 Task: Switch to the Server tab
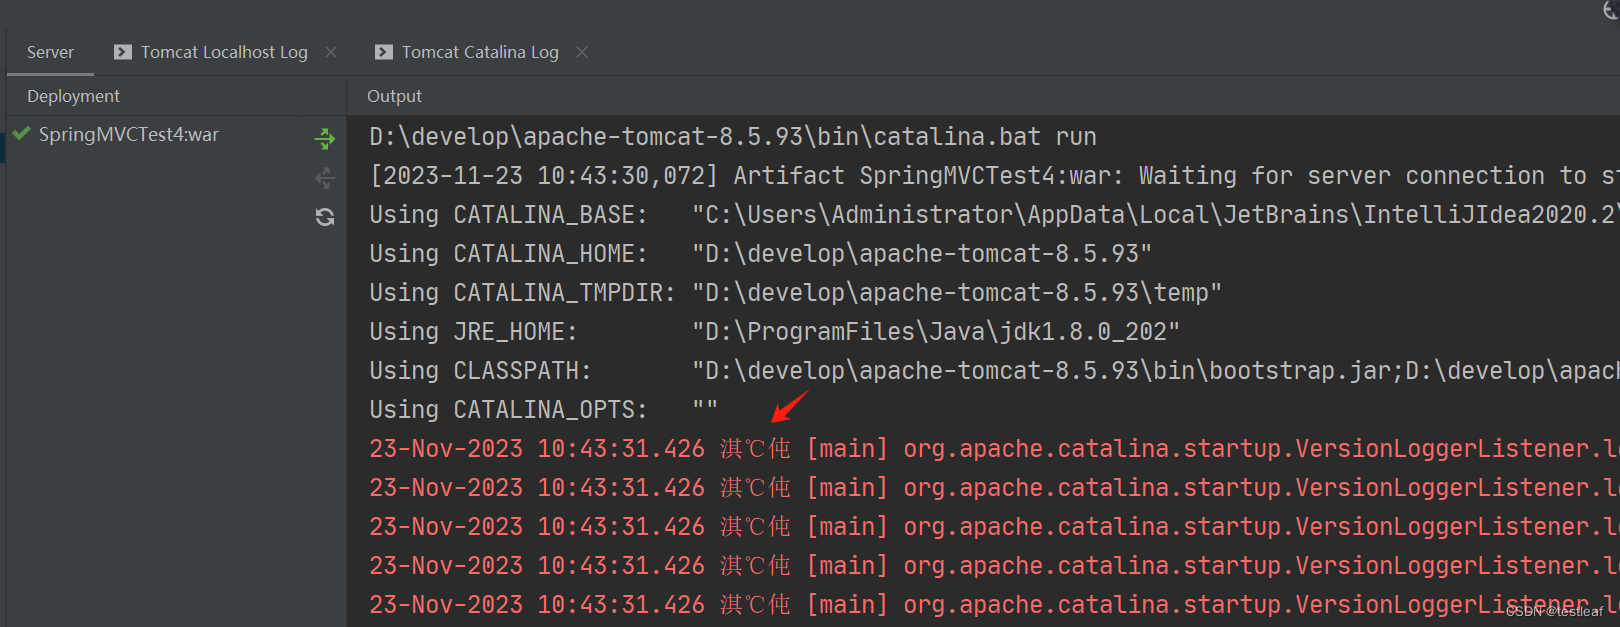point(50,52)
